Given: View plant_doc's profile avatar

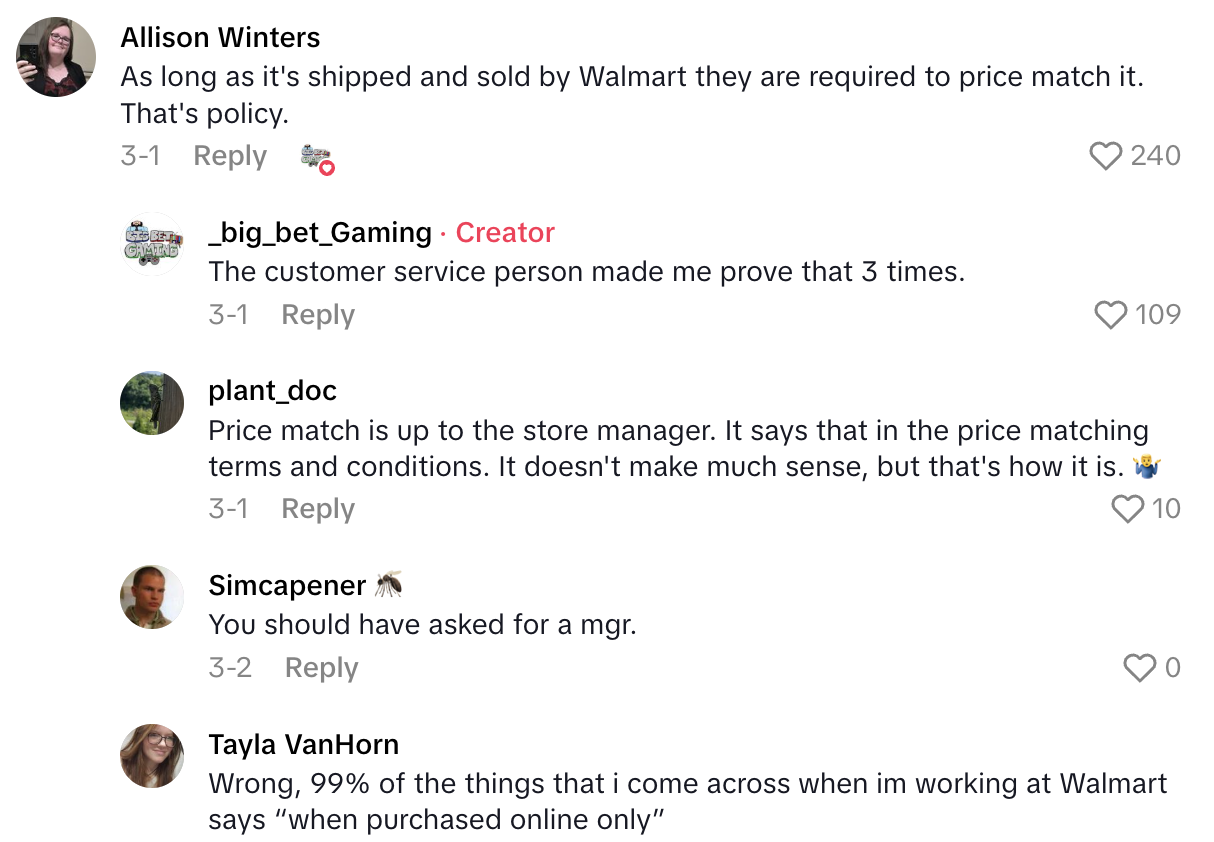Looking at the screenshot, I should 152,403.
